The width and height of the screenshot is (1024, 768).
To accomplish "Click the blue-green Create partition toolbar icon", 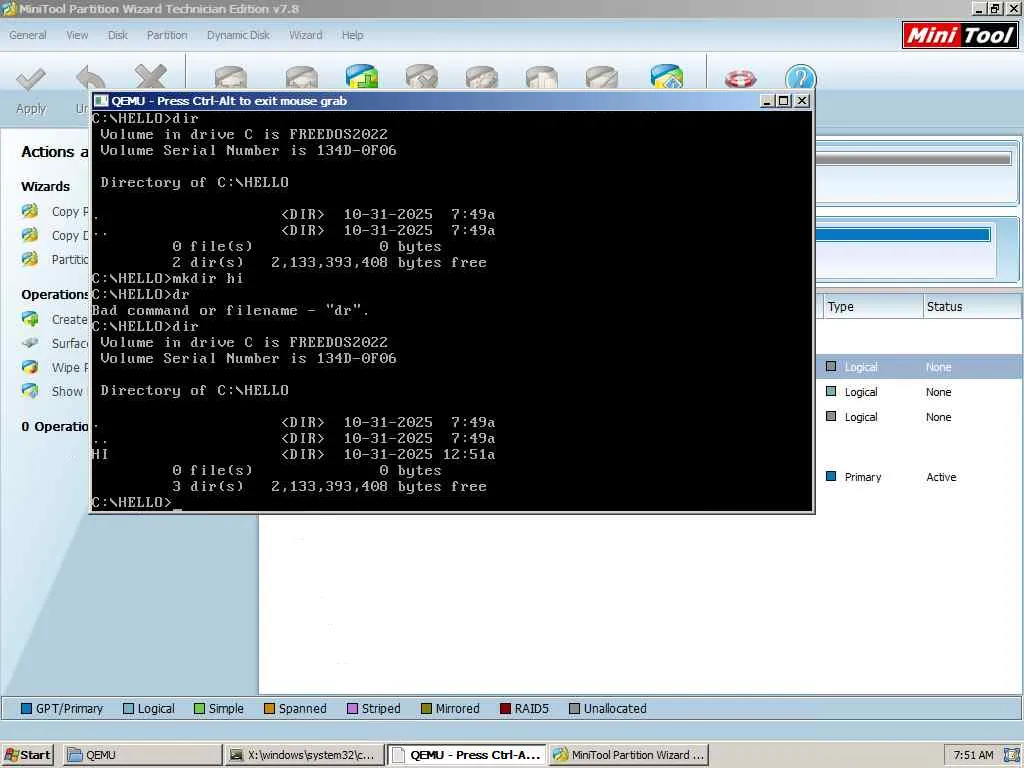I will [x=361, y=76].
